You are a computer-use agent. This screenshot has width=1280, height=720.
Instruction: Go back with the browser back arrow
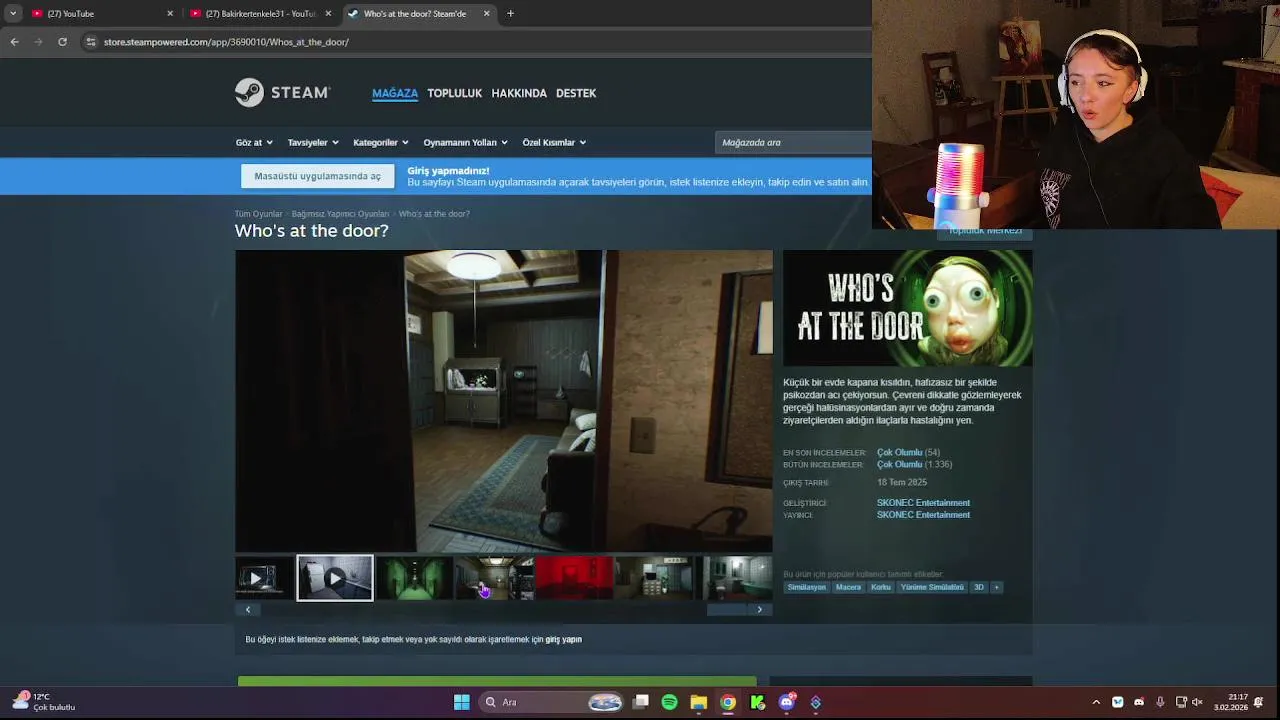click(x=14, y=42)
